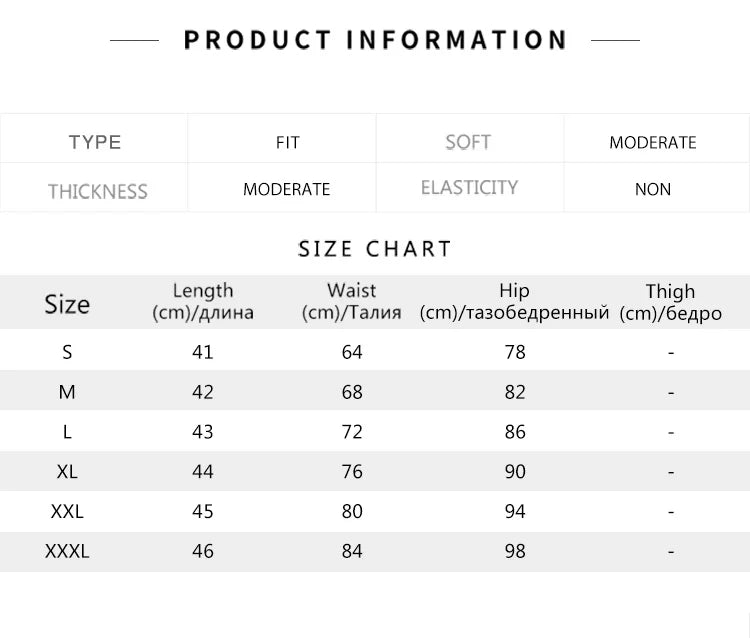Click length value 41 for size S

(203, 352)
